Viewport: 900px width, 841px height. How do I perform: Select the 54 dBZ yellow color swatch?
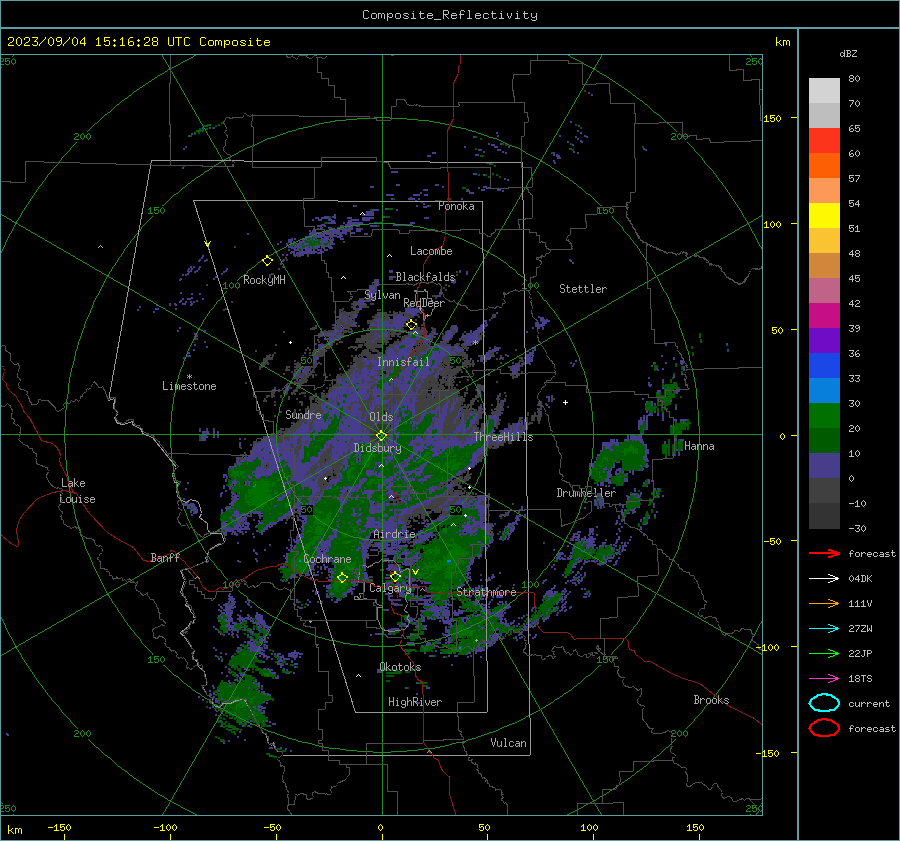(824, 215)
